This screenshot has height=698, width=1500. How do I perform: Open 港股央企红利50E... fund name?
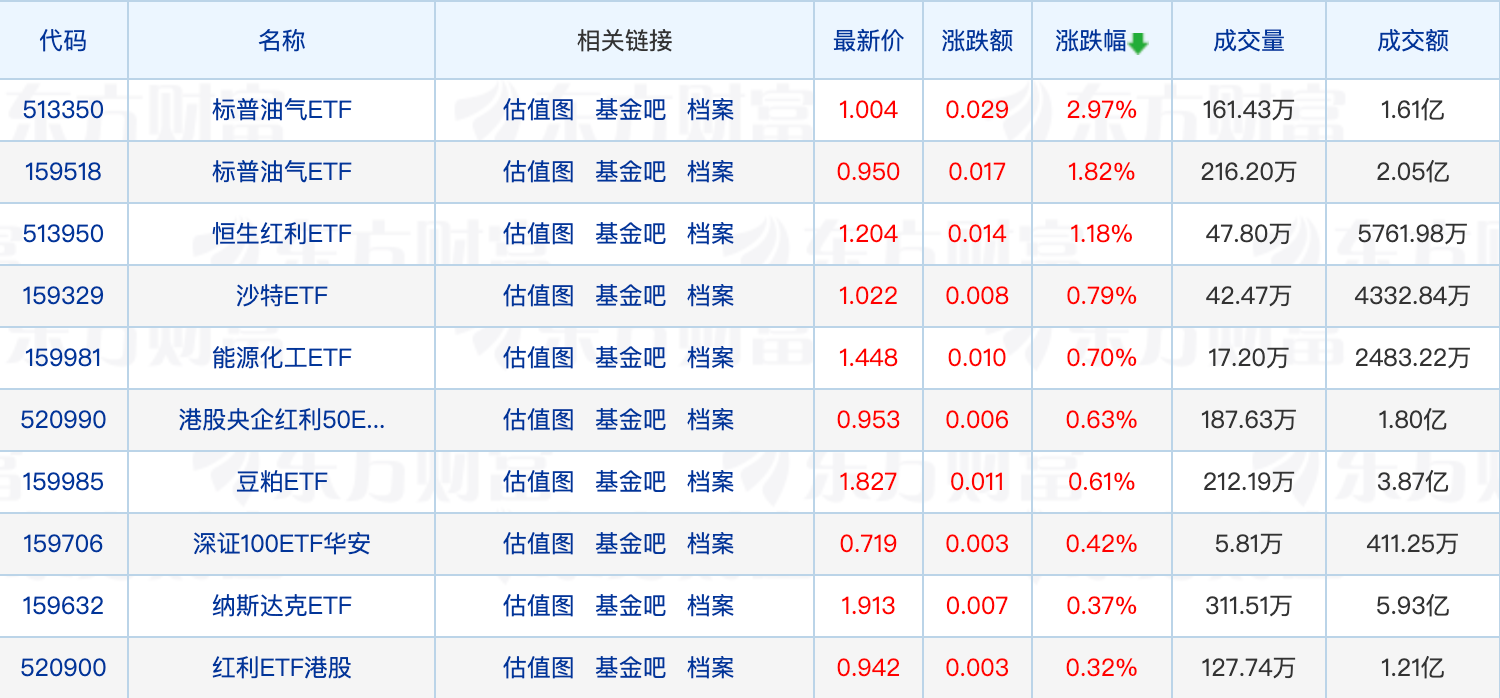pos(282,420)
